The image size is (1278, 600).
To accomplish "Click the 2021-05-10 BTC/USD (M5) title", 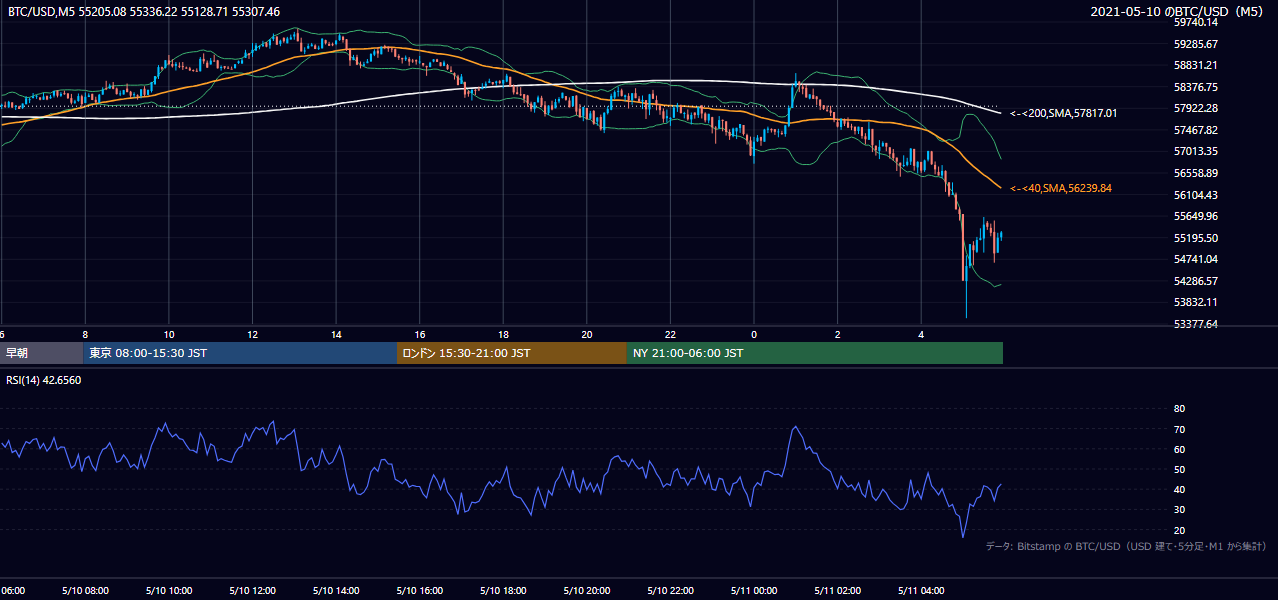I will (1177, 12).
